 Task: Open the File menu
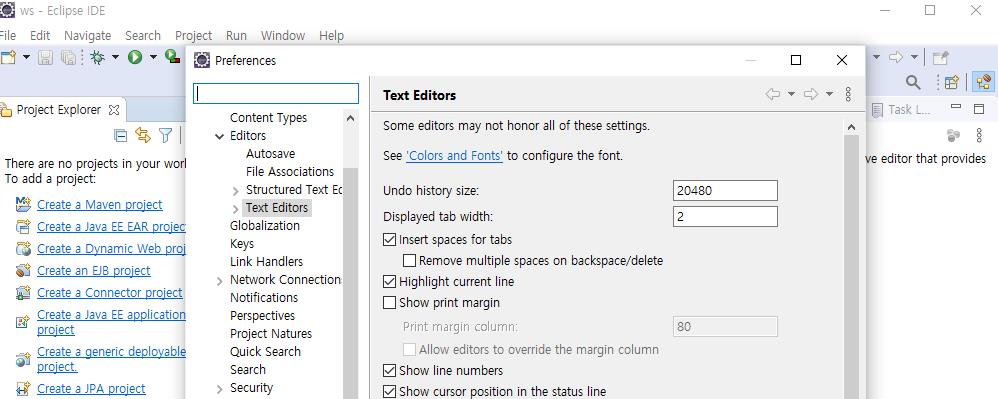(8, 36)
